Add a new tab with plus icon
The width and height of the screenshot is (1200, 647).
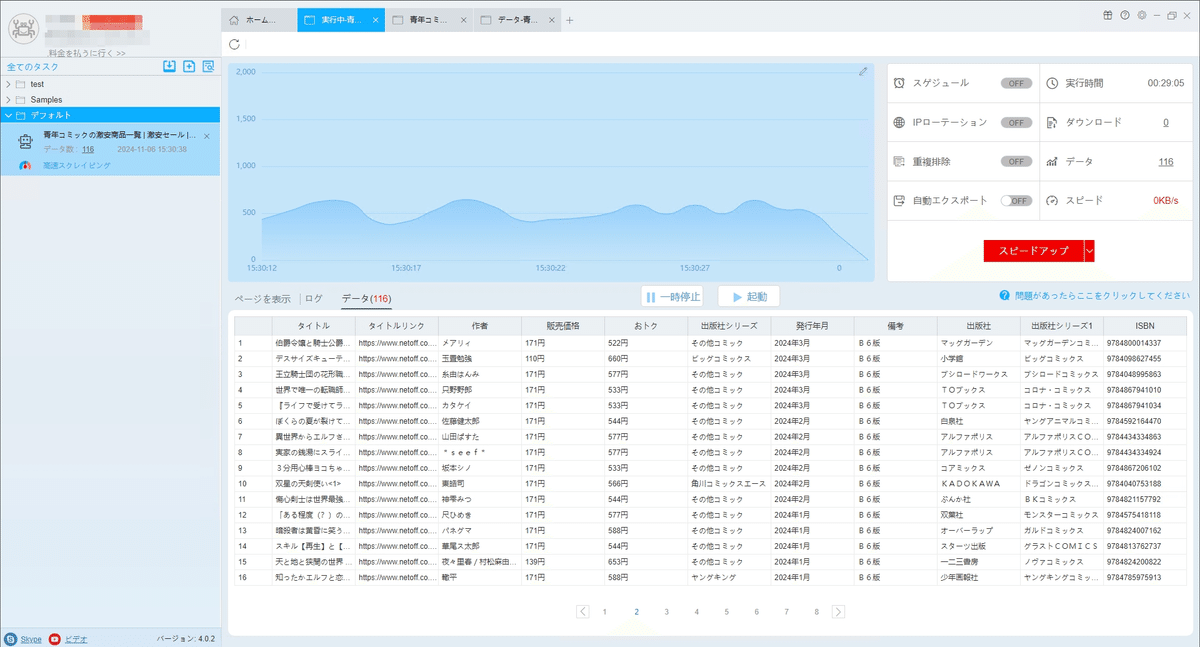click(570, 20)
